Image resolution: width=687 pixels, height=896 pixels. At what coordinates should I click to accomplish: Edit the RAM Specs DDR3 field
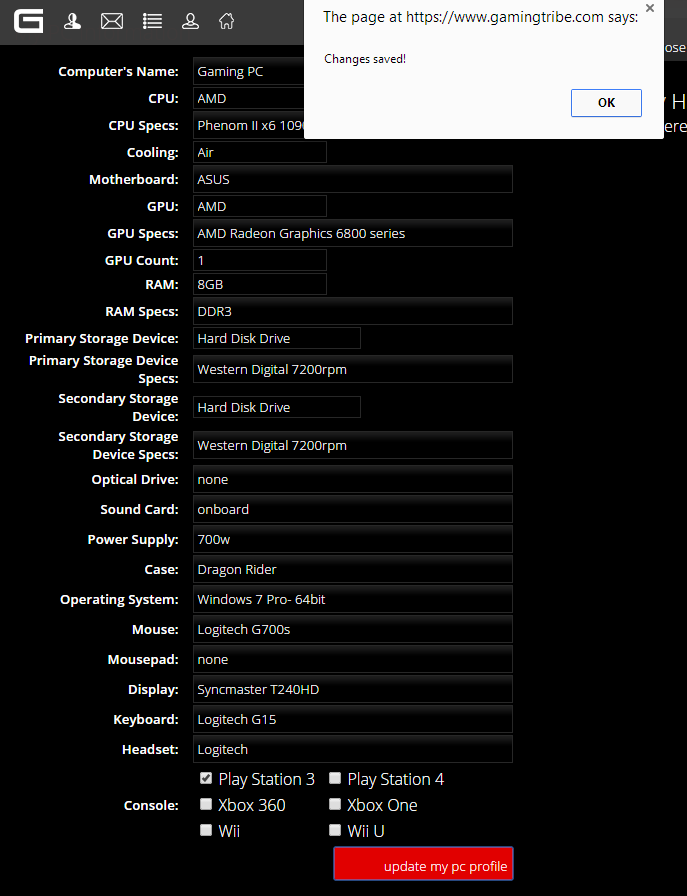pyautogui.click(x=353, y=311)
